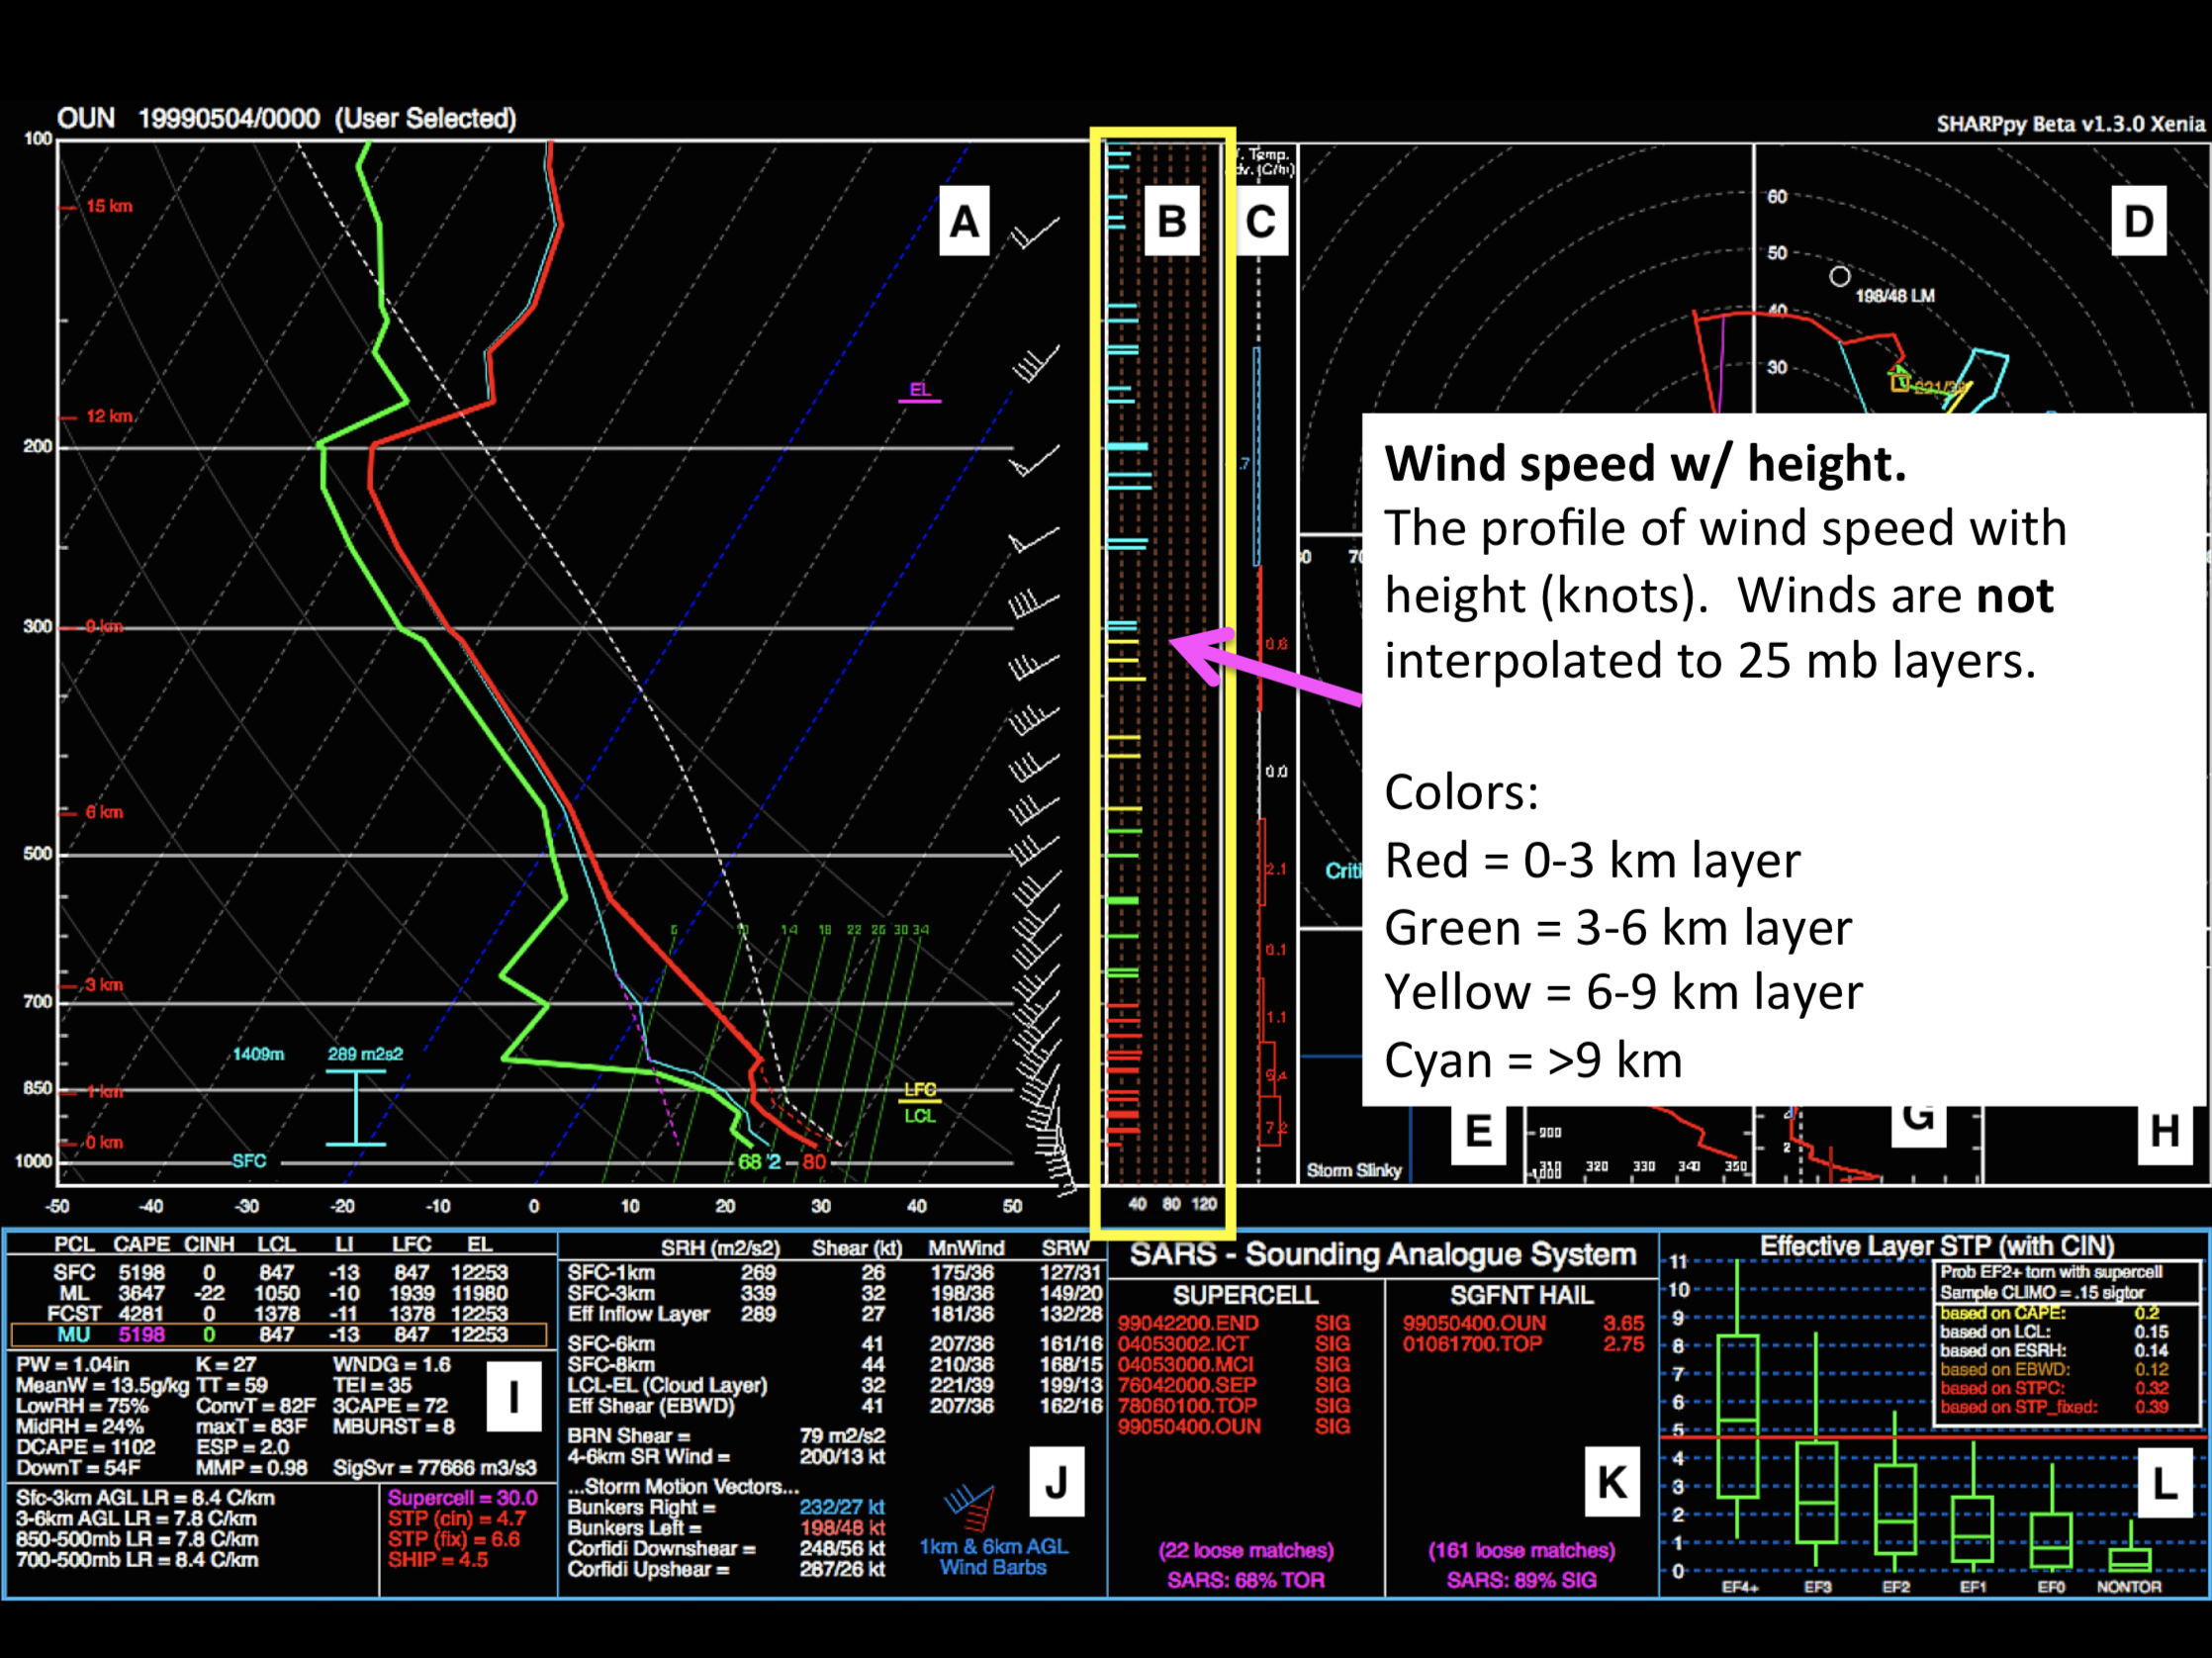This screenshot has height=1658, width=2212.
Task: Open supercell analog 76042000.SEP
Action: [1187, 1386]
